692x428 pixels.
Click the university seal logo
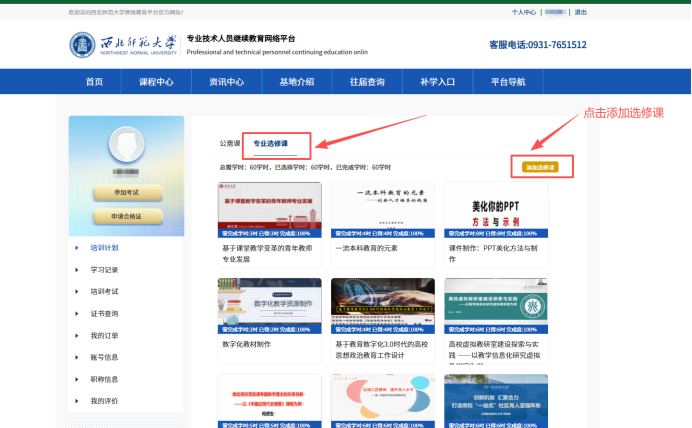[x=82, y=45]
